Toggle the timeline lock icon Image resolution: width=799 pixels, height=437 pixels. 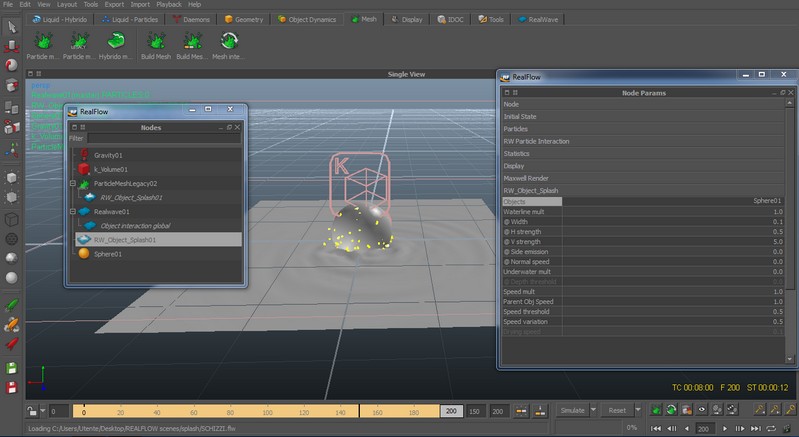tap(32, 411)
